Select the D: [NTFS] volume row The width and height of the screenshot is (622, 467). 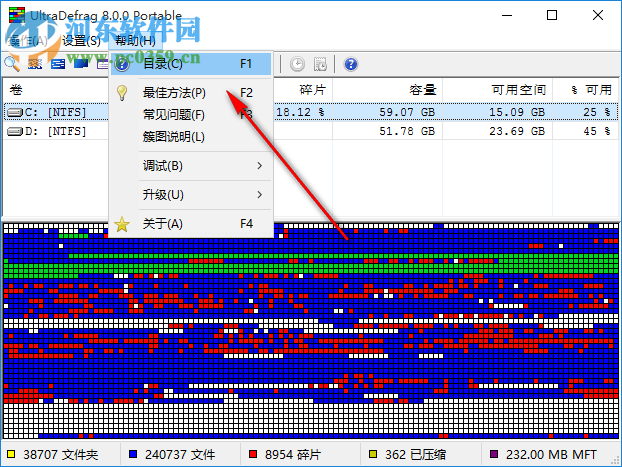[x=311, y=131]
